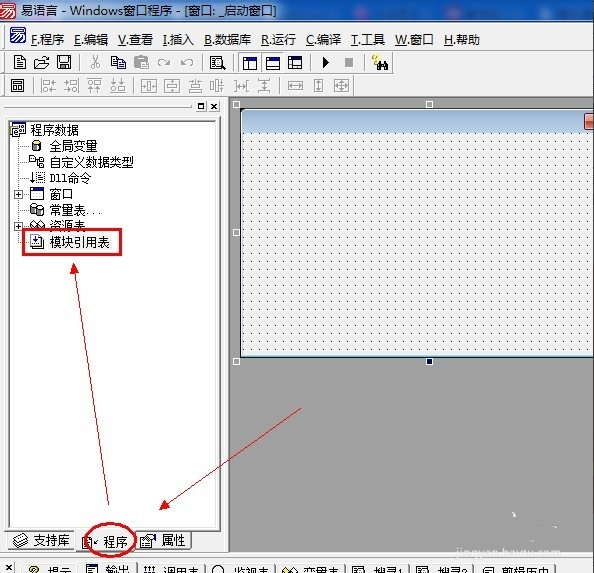Align controls right icon
Image resolution: width=594 pixels, height=573 pixels.
coord(72,86)
